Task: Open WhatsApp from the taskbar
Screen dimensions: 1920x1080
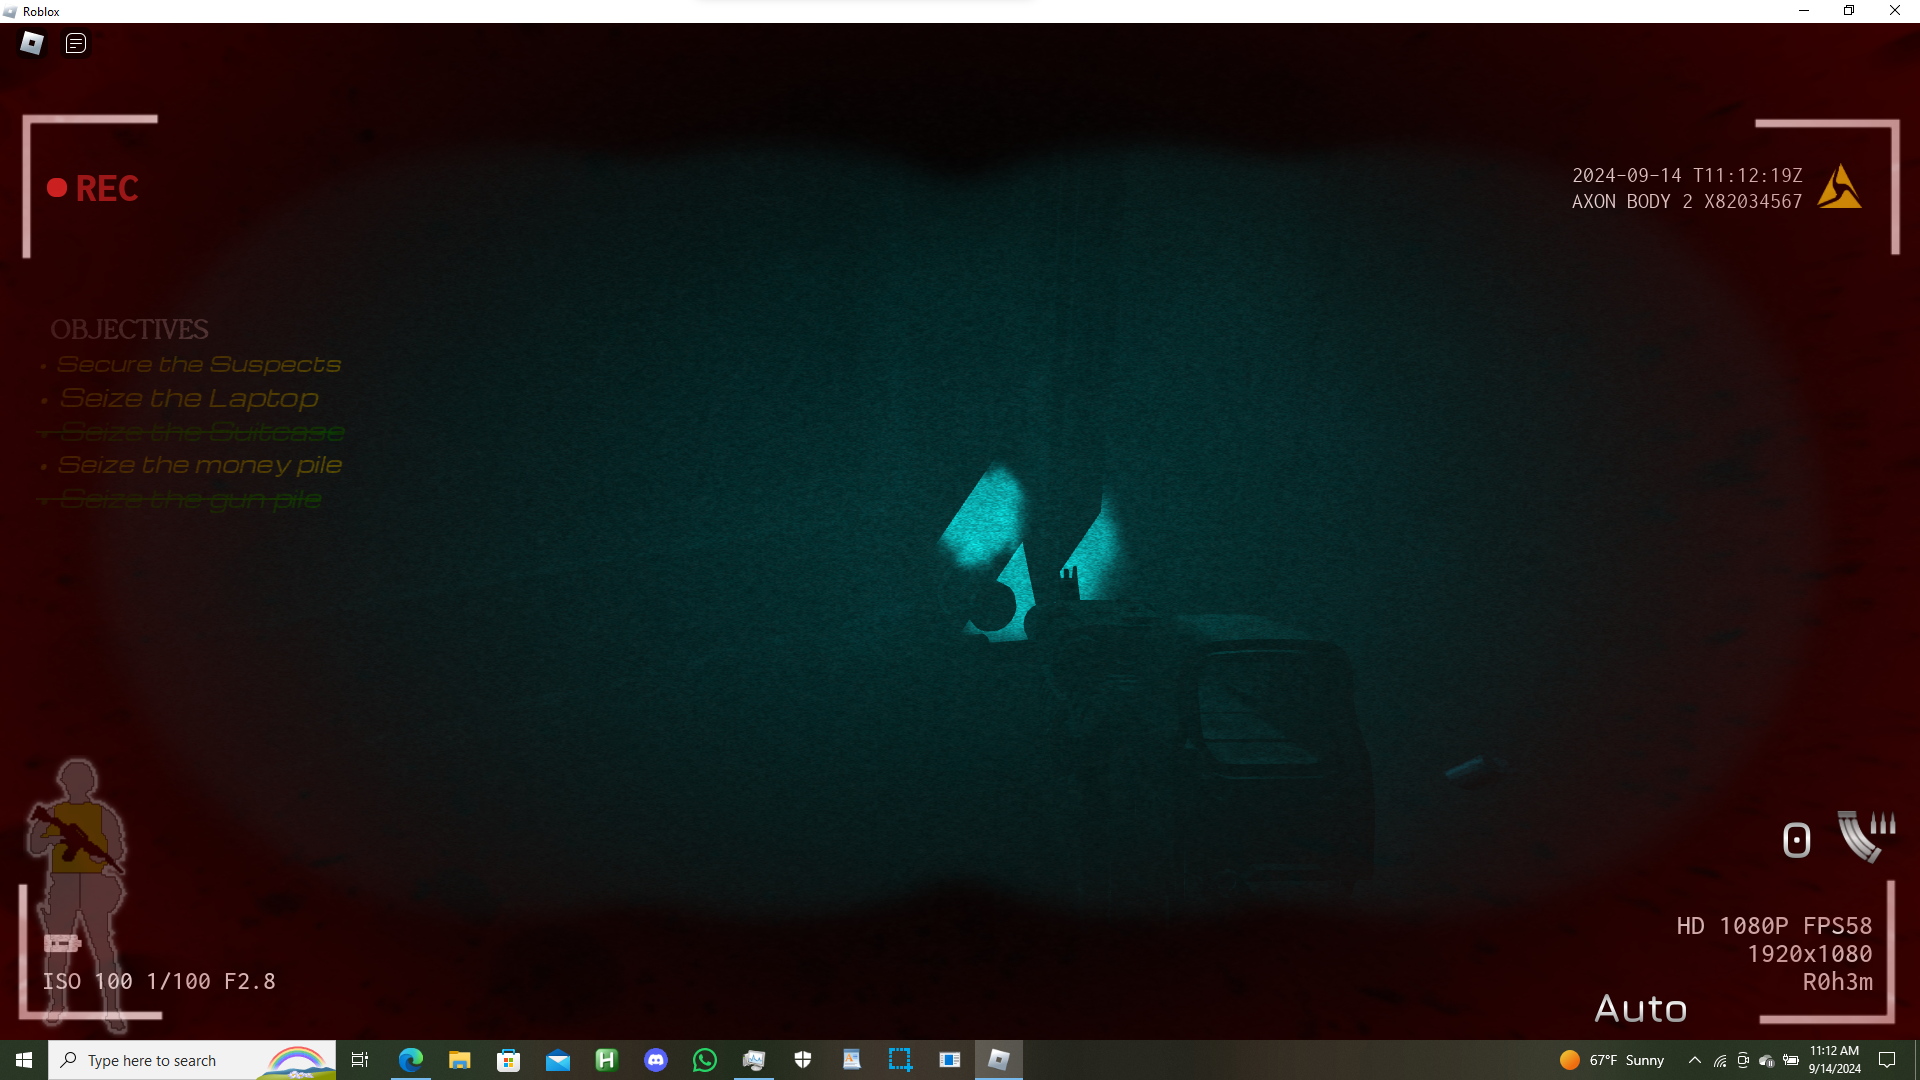Action: tap(705, 1060)
